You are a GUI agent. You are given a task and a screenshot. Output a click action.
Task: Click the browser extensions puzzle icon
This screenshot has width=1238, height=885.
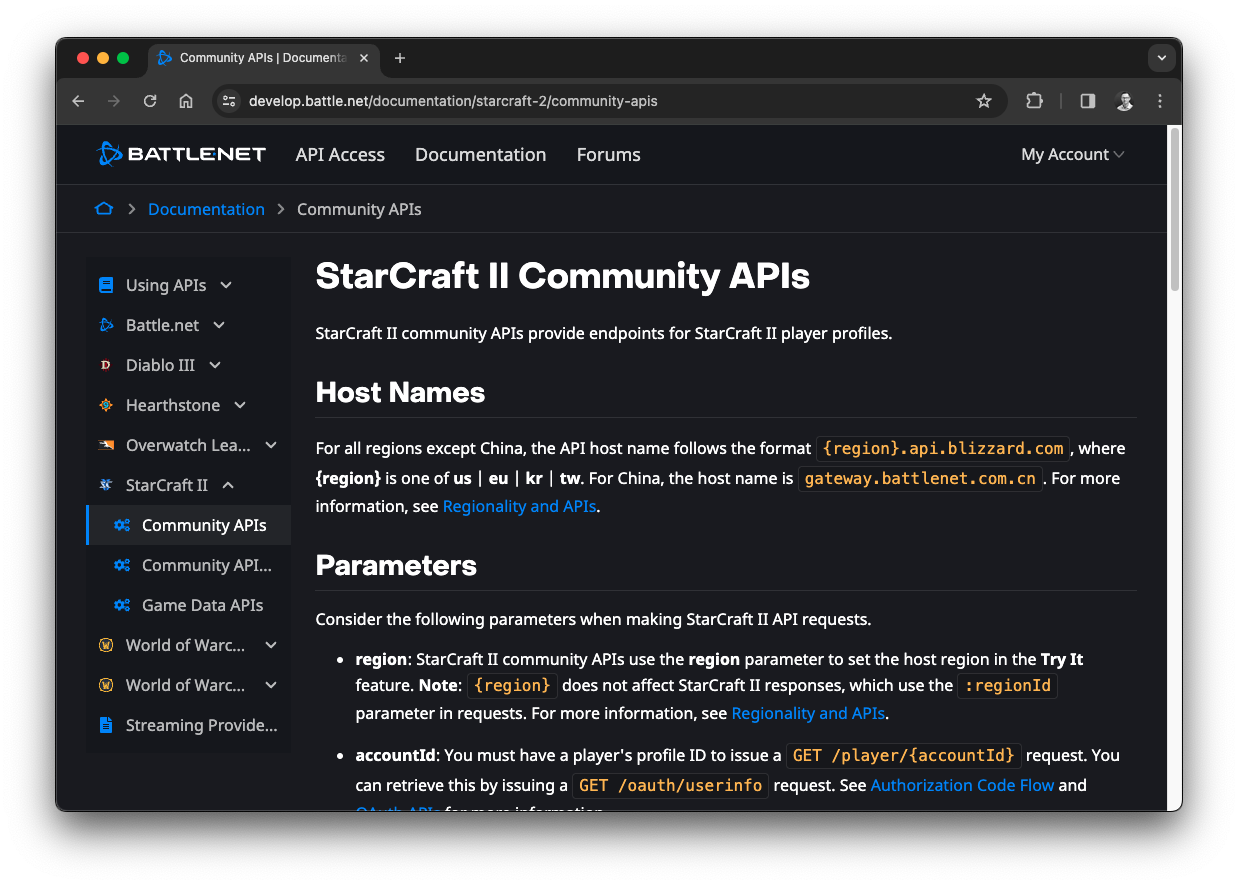click(1034, 101)
